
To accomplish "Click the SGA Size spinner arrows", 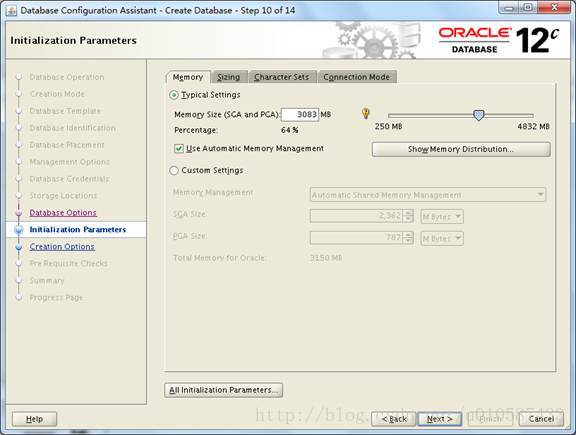I will coord(408,216).
